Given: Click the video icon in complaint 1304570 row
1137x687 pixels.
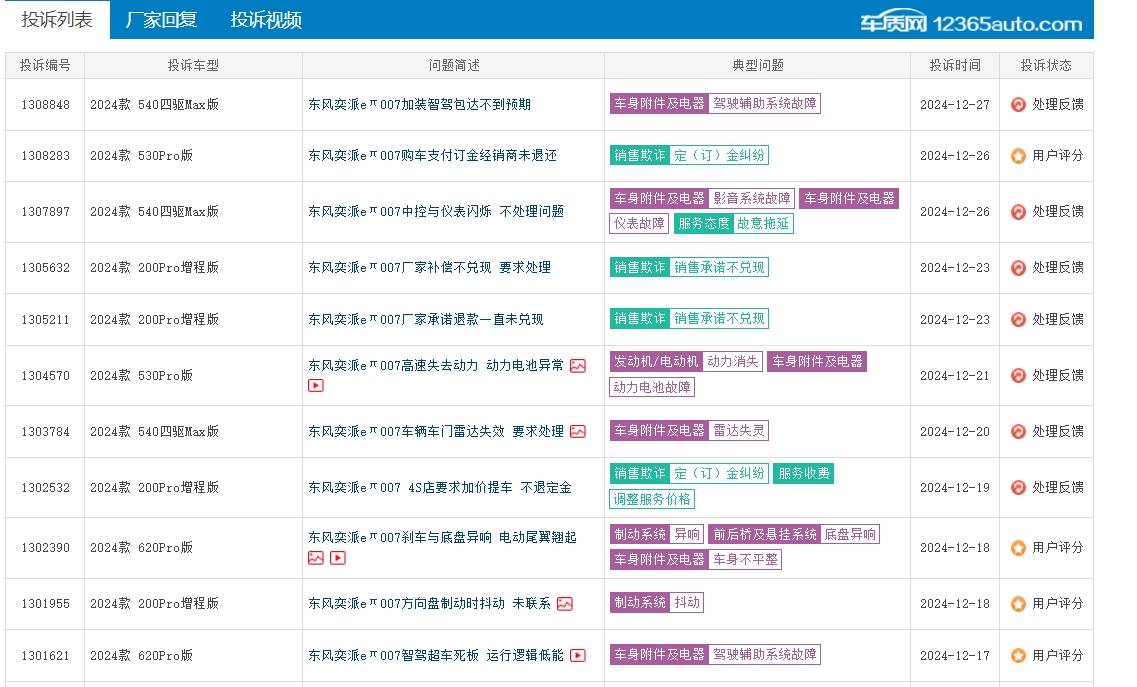Looking at the screenshot, I should (x=316, y=385).
